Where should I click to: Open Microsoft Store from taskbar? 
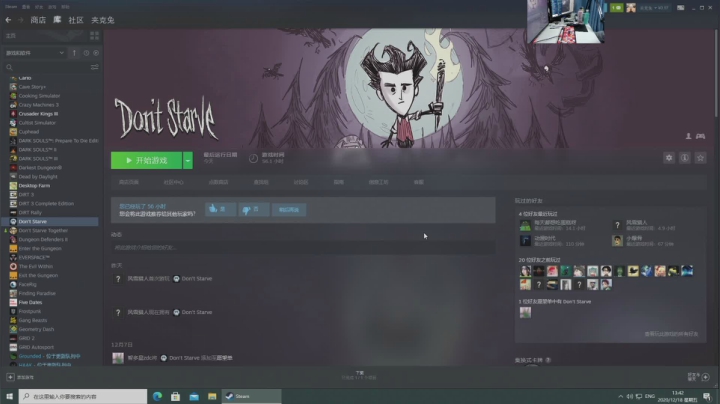pyautogui.click(x=175, y=396)
